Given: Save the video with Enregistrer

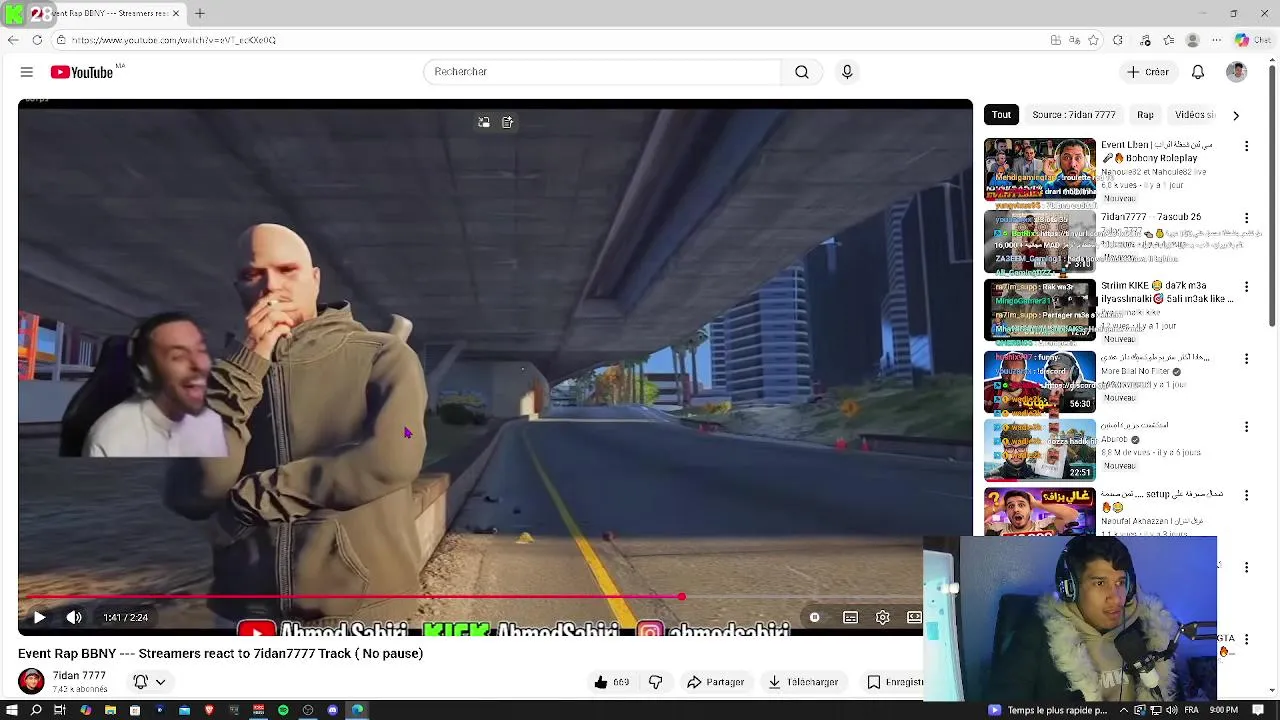Looking at the screenshot, I should (894, 682).
